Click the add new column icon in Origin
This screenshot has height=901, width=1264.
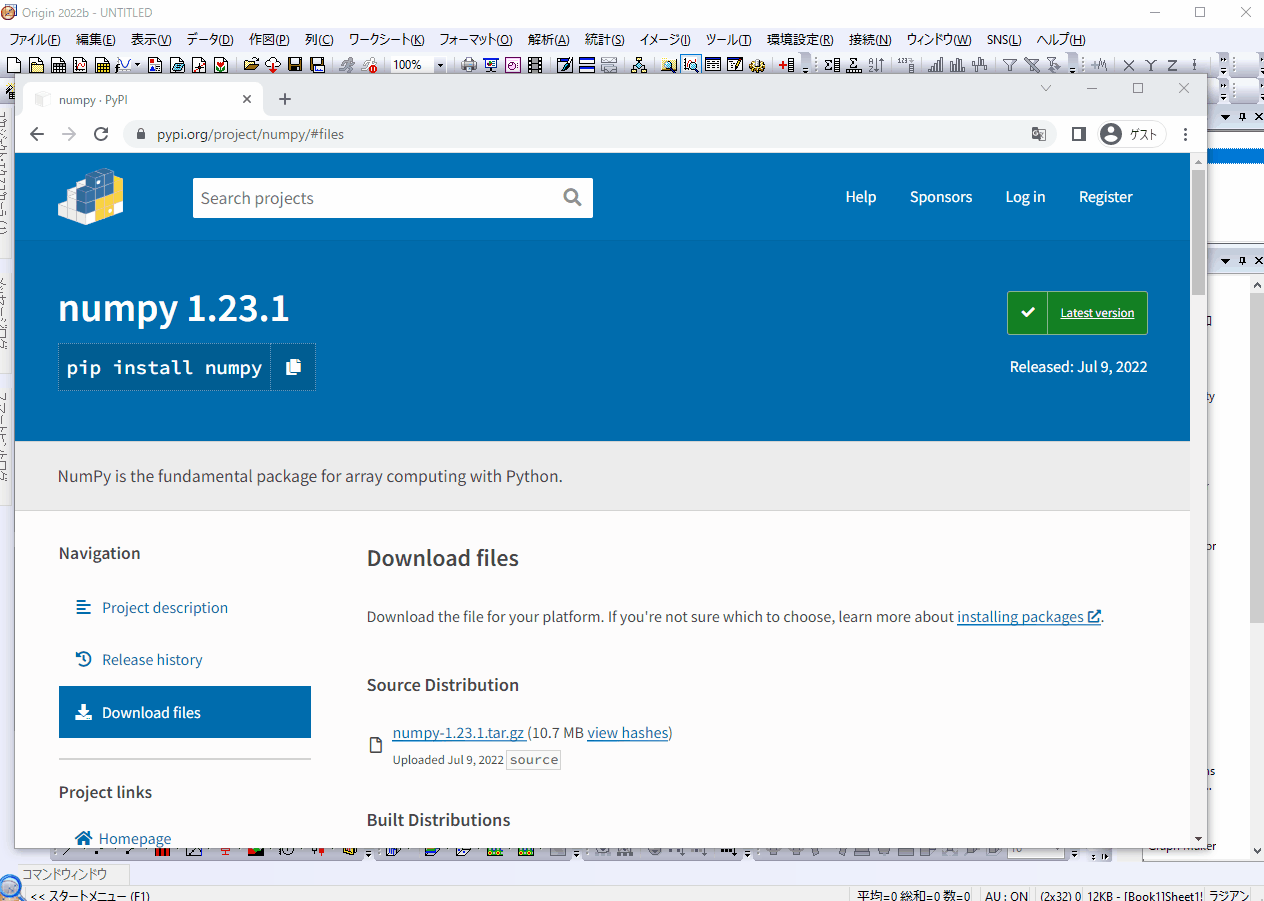click(786, 65)
